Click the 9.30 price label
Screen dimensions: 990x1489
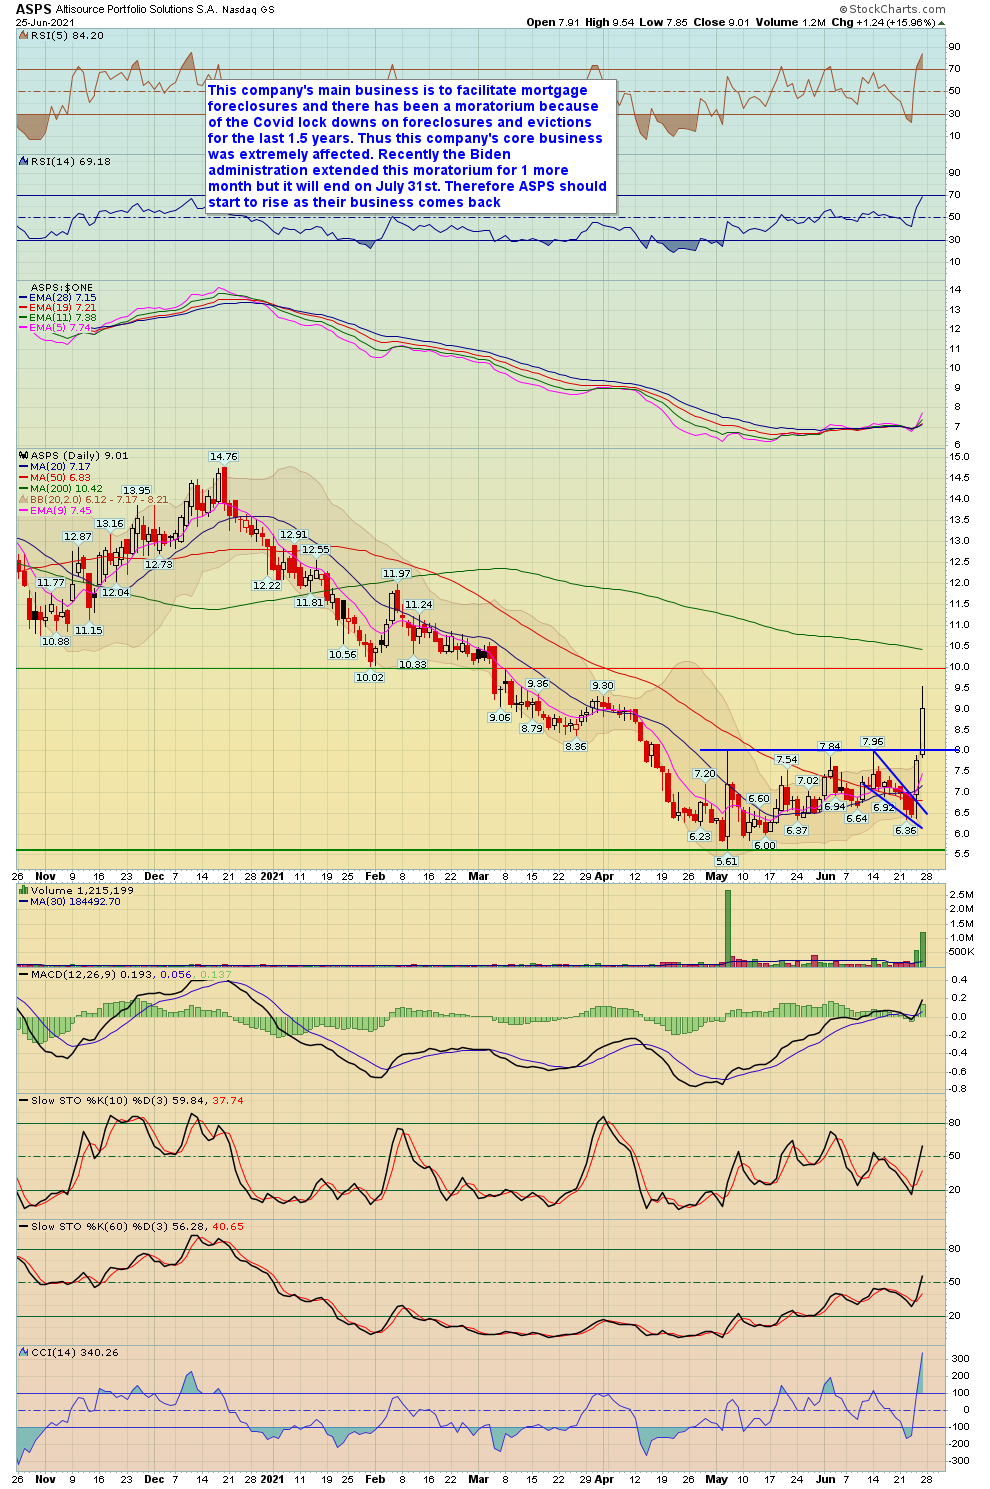point(602,685)
